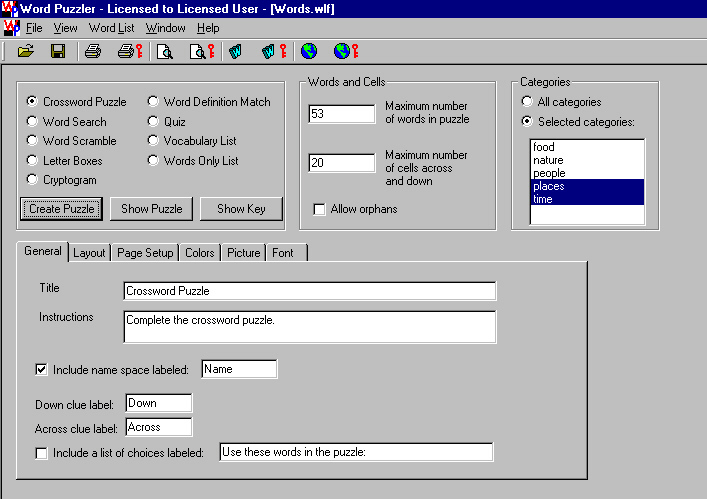Click the maximum cells across and down field
Screen dimensions: 707x499
click(x=342, y=163)
